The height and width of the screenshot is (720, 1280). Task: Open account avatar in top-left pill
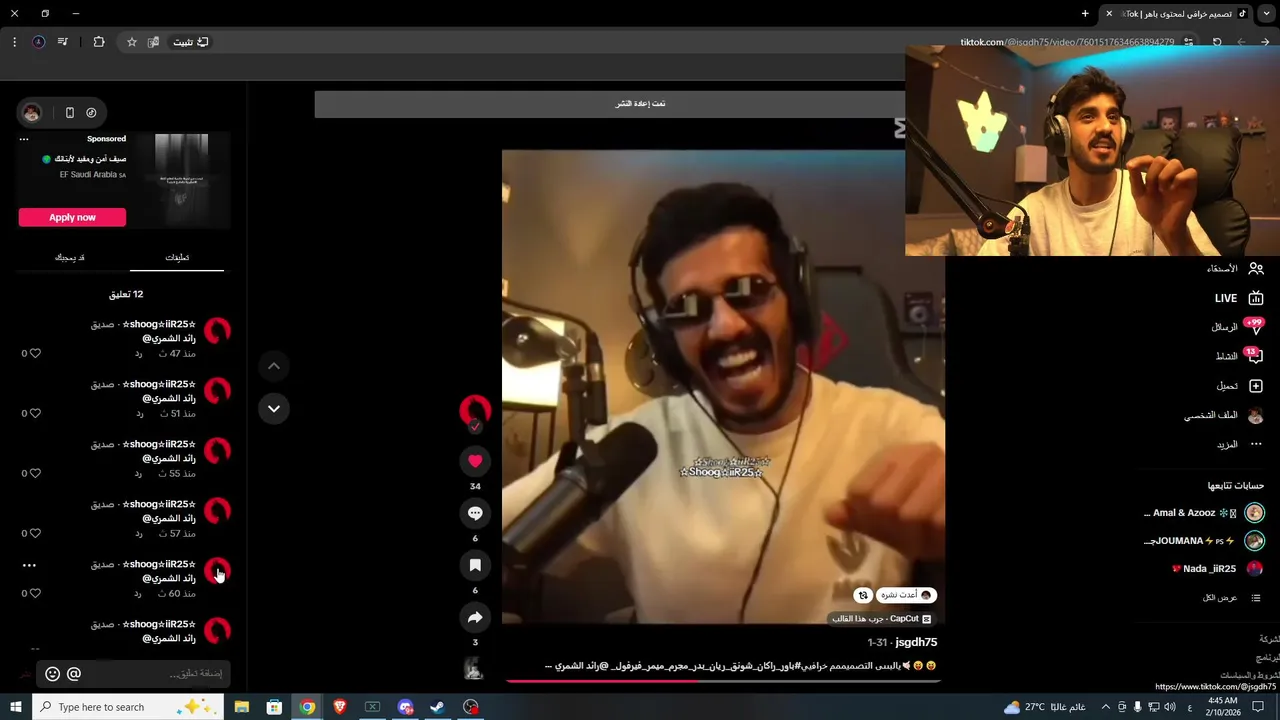pos(32,113)
